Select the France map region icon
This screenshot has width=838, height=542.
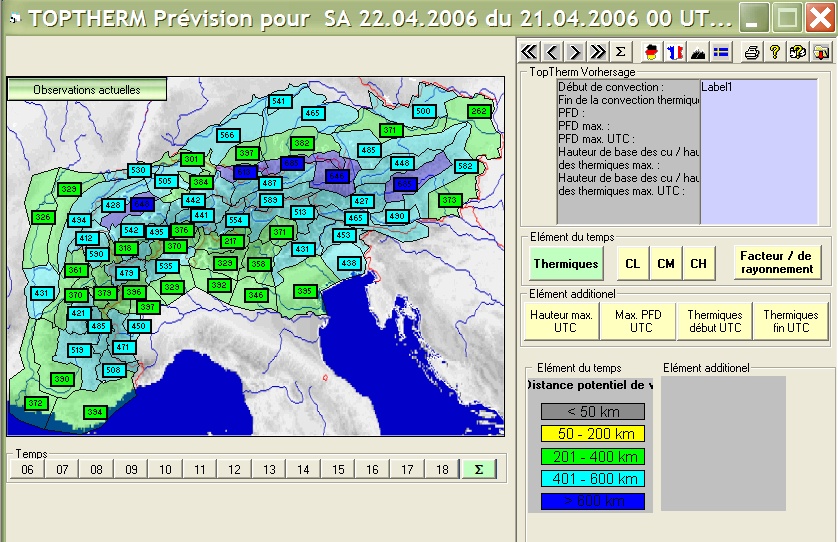point(674,52)
